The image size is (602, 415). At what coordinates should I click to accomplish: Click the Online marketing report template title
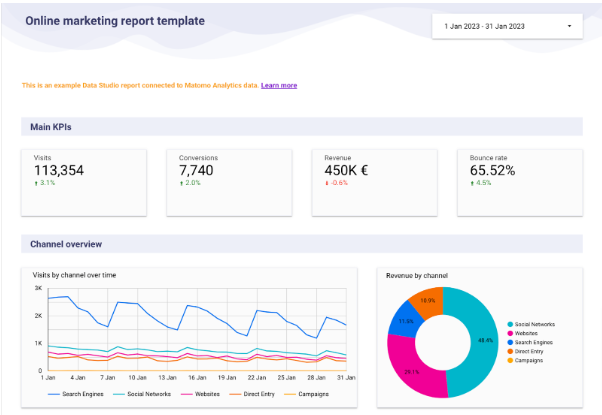(x=115, y=21)
